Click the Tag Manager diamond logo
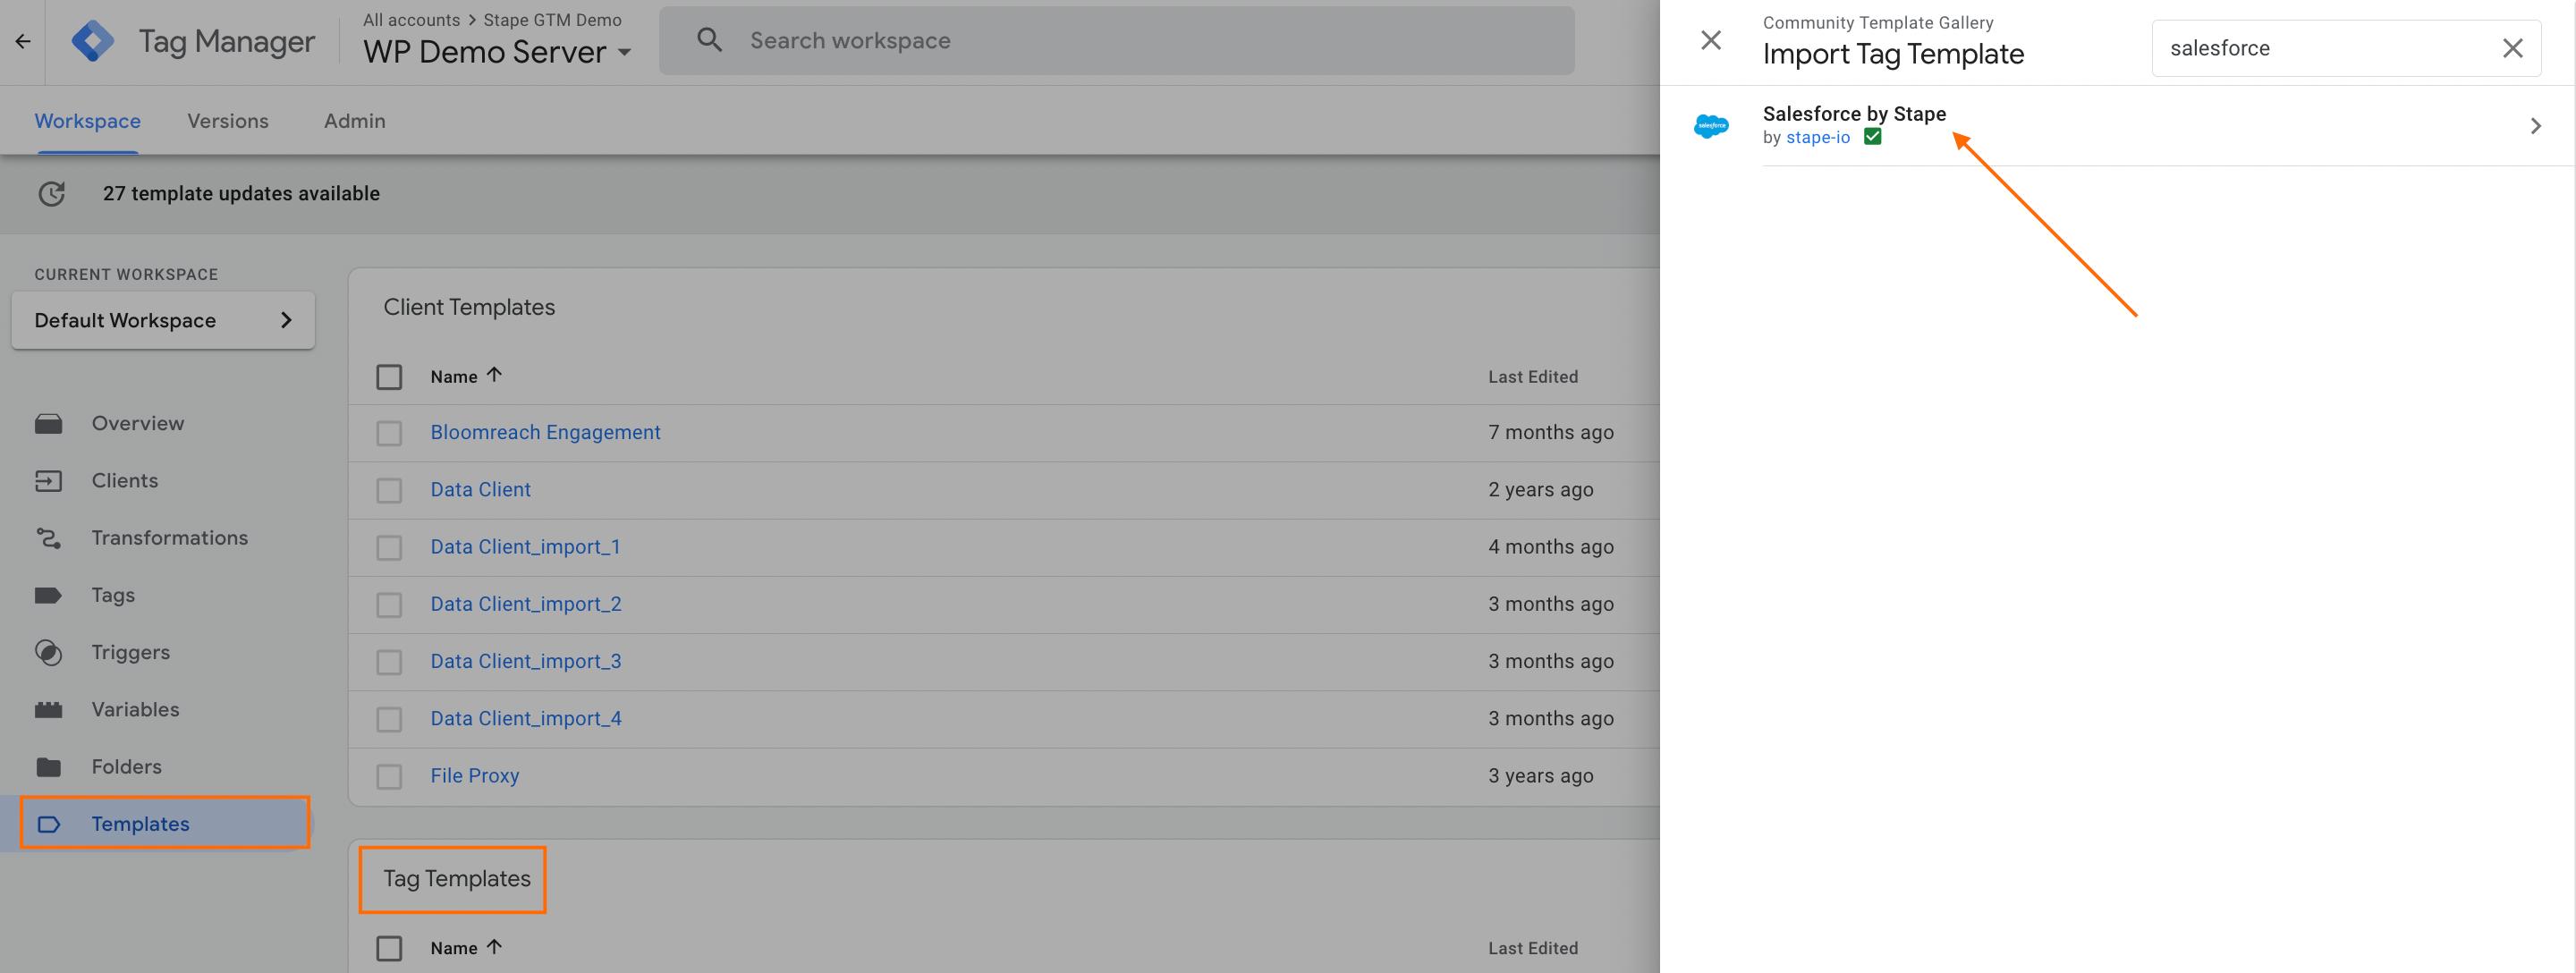 click(x=93, y=41)
